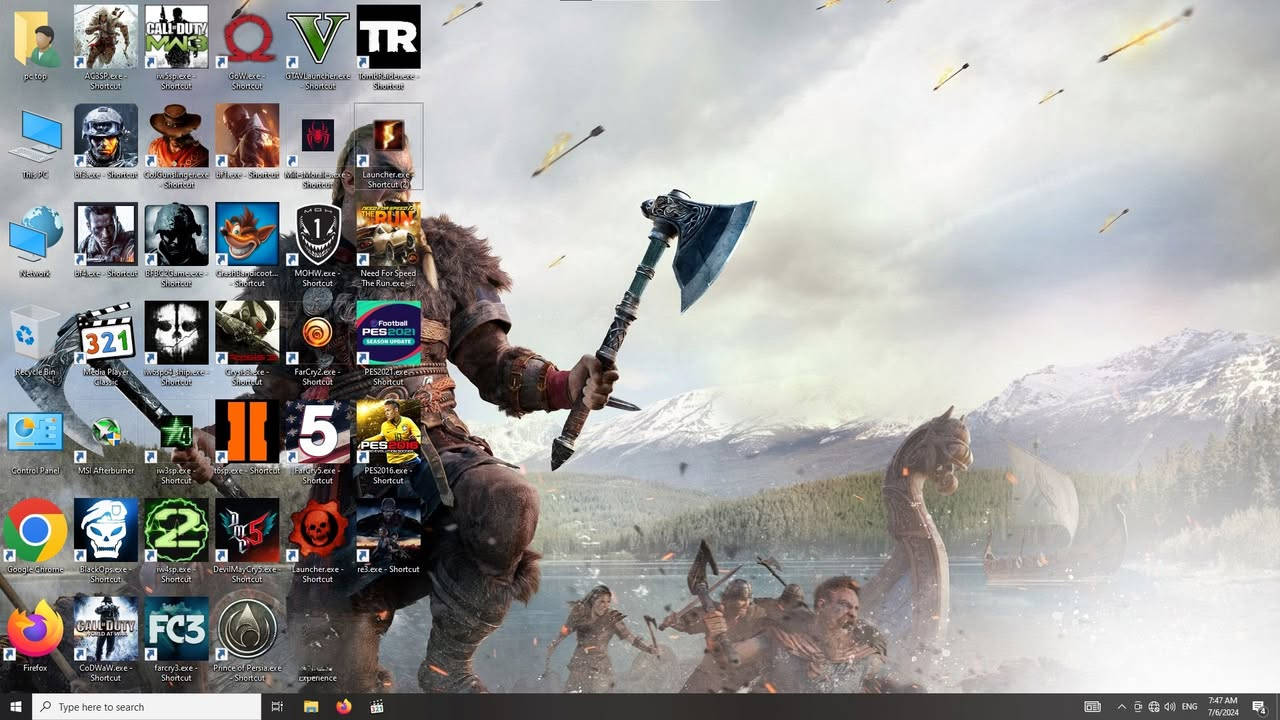This screenshot has width=1280, height=720.
Task: Select the DevilMayCry5.exe shortcut
Action: 247,541
